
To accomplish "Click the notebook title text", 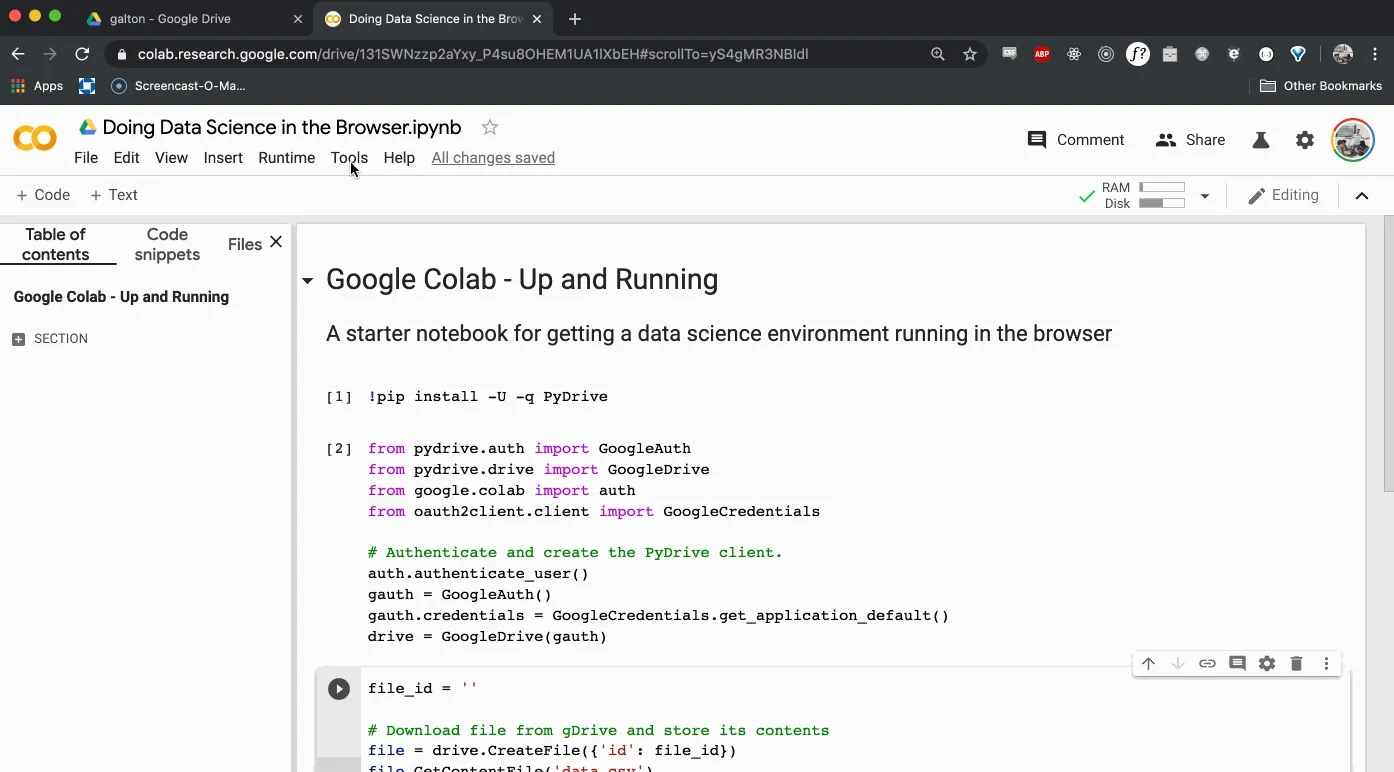I will tap(282, 127).
